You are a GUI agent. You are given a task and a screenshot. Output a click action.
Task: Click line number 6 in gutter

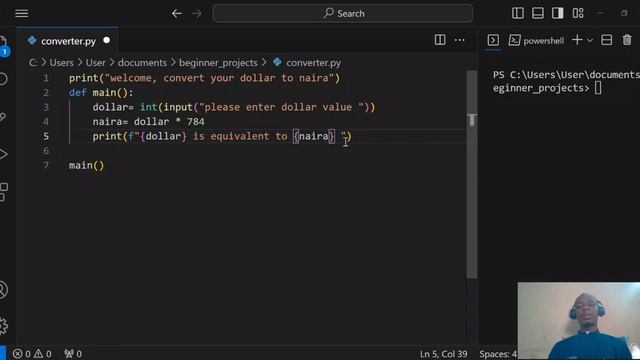click(x=46, y=151)
